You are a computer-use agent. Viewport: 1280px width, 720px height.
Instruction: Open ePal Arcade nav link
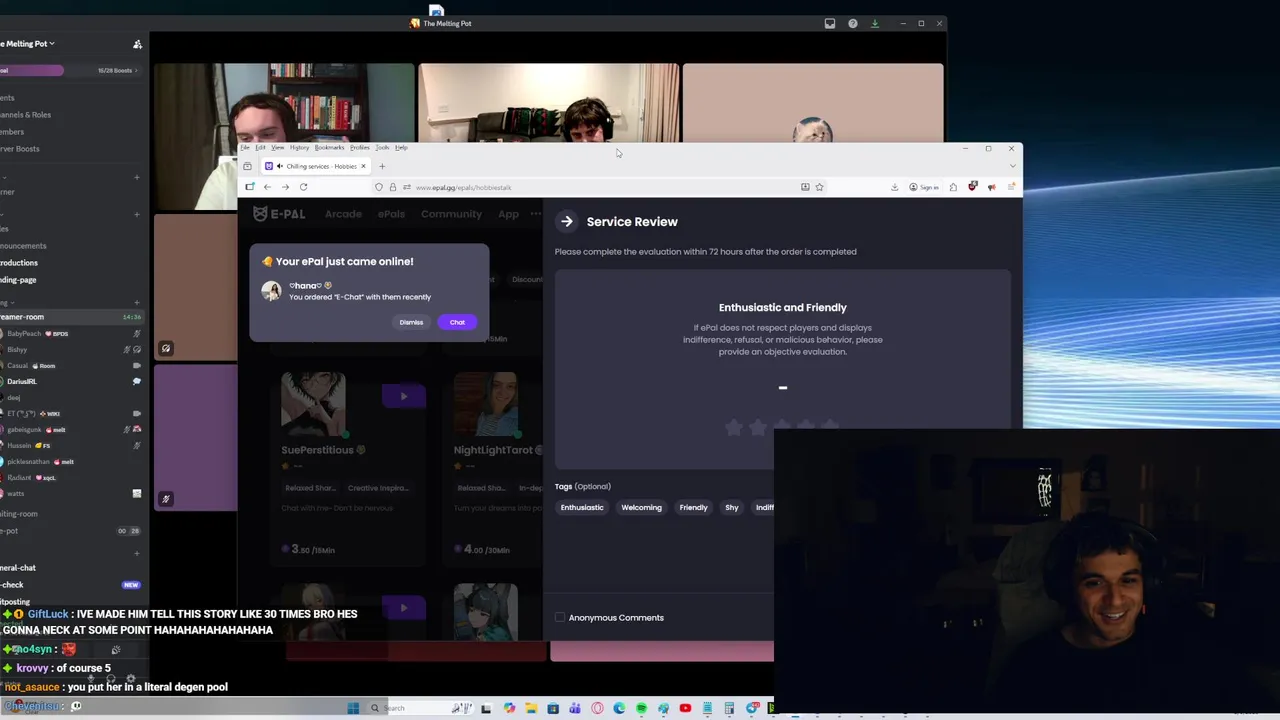343,214
